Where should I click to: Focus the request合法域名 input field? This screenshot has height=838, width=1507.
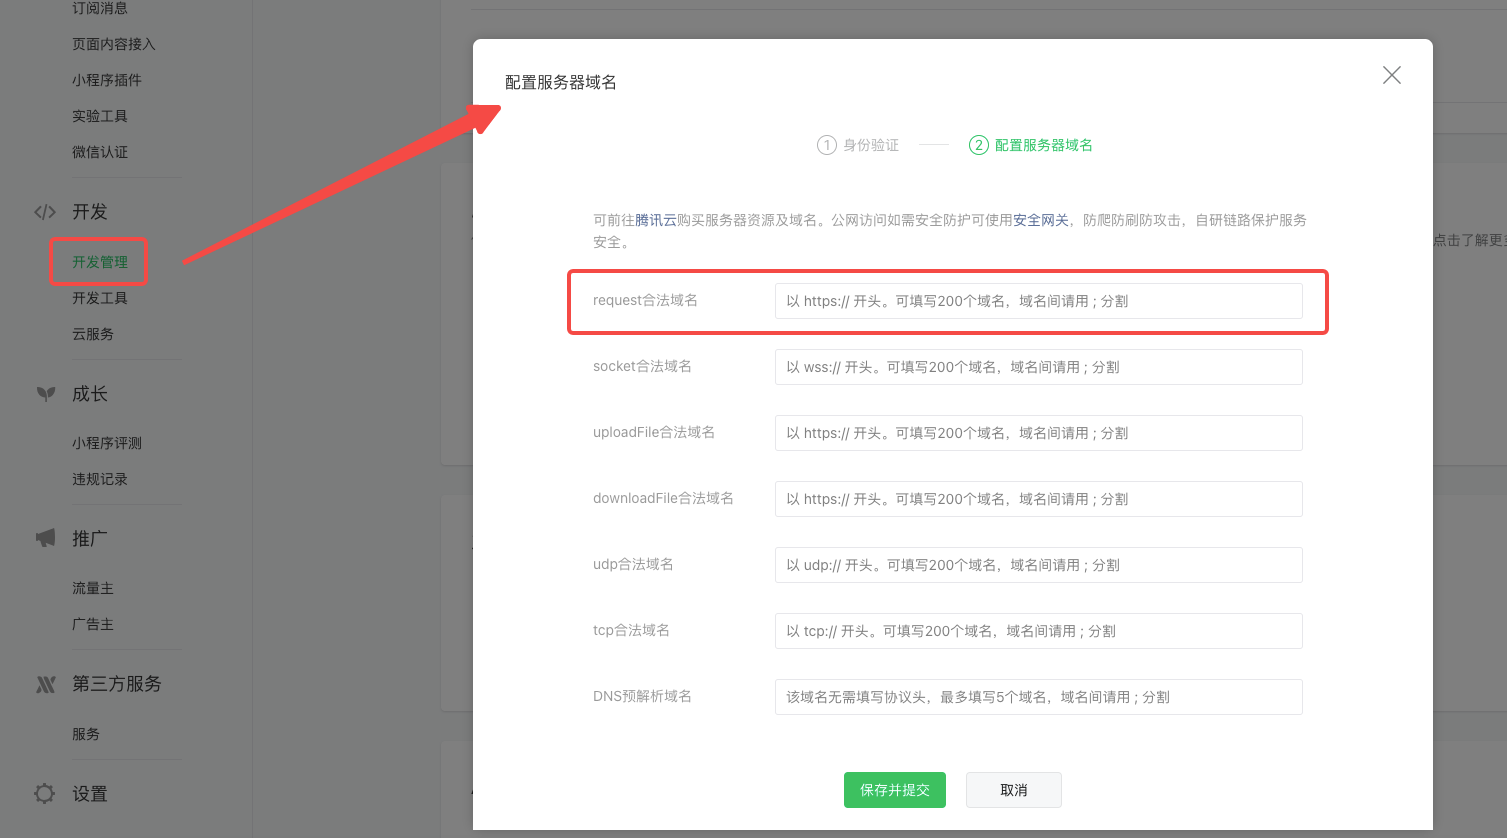click(1038, 301)
